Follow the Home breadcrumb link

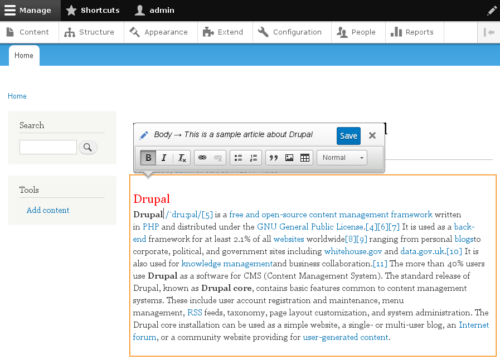[x=17, y=96]
